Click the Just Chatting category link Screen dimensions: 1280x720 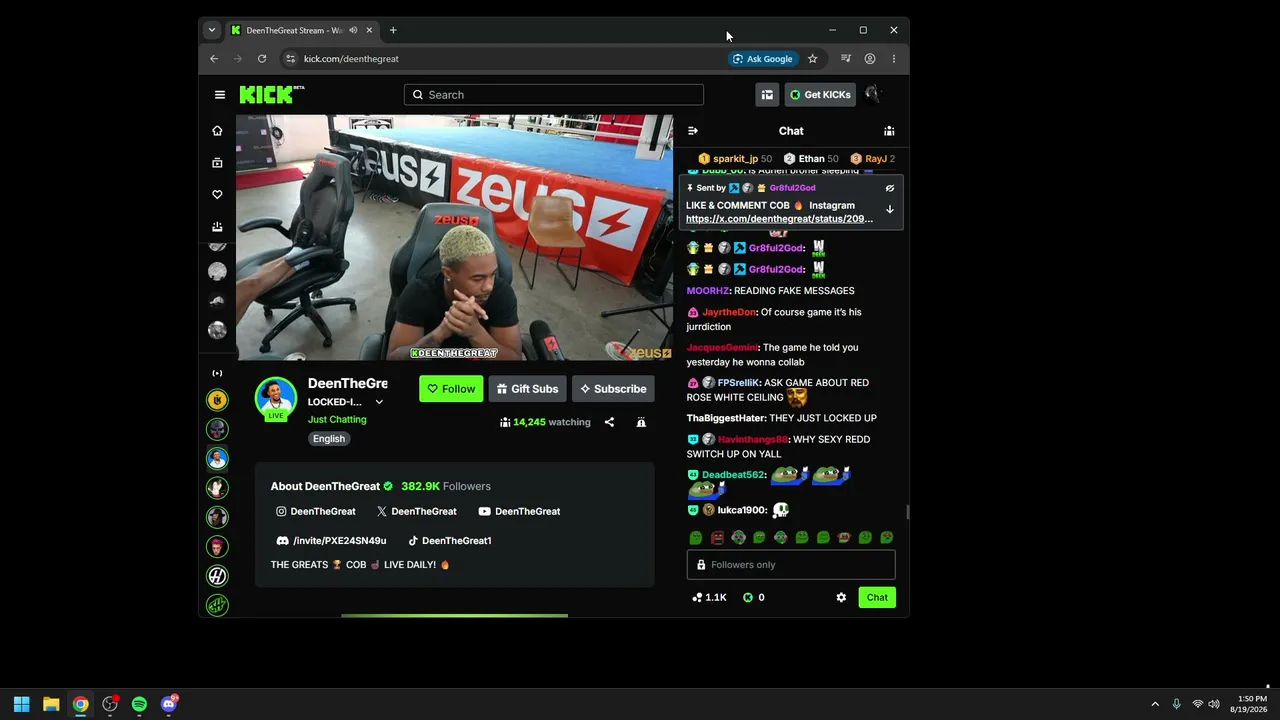(337, 419)
